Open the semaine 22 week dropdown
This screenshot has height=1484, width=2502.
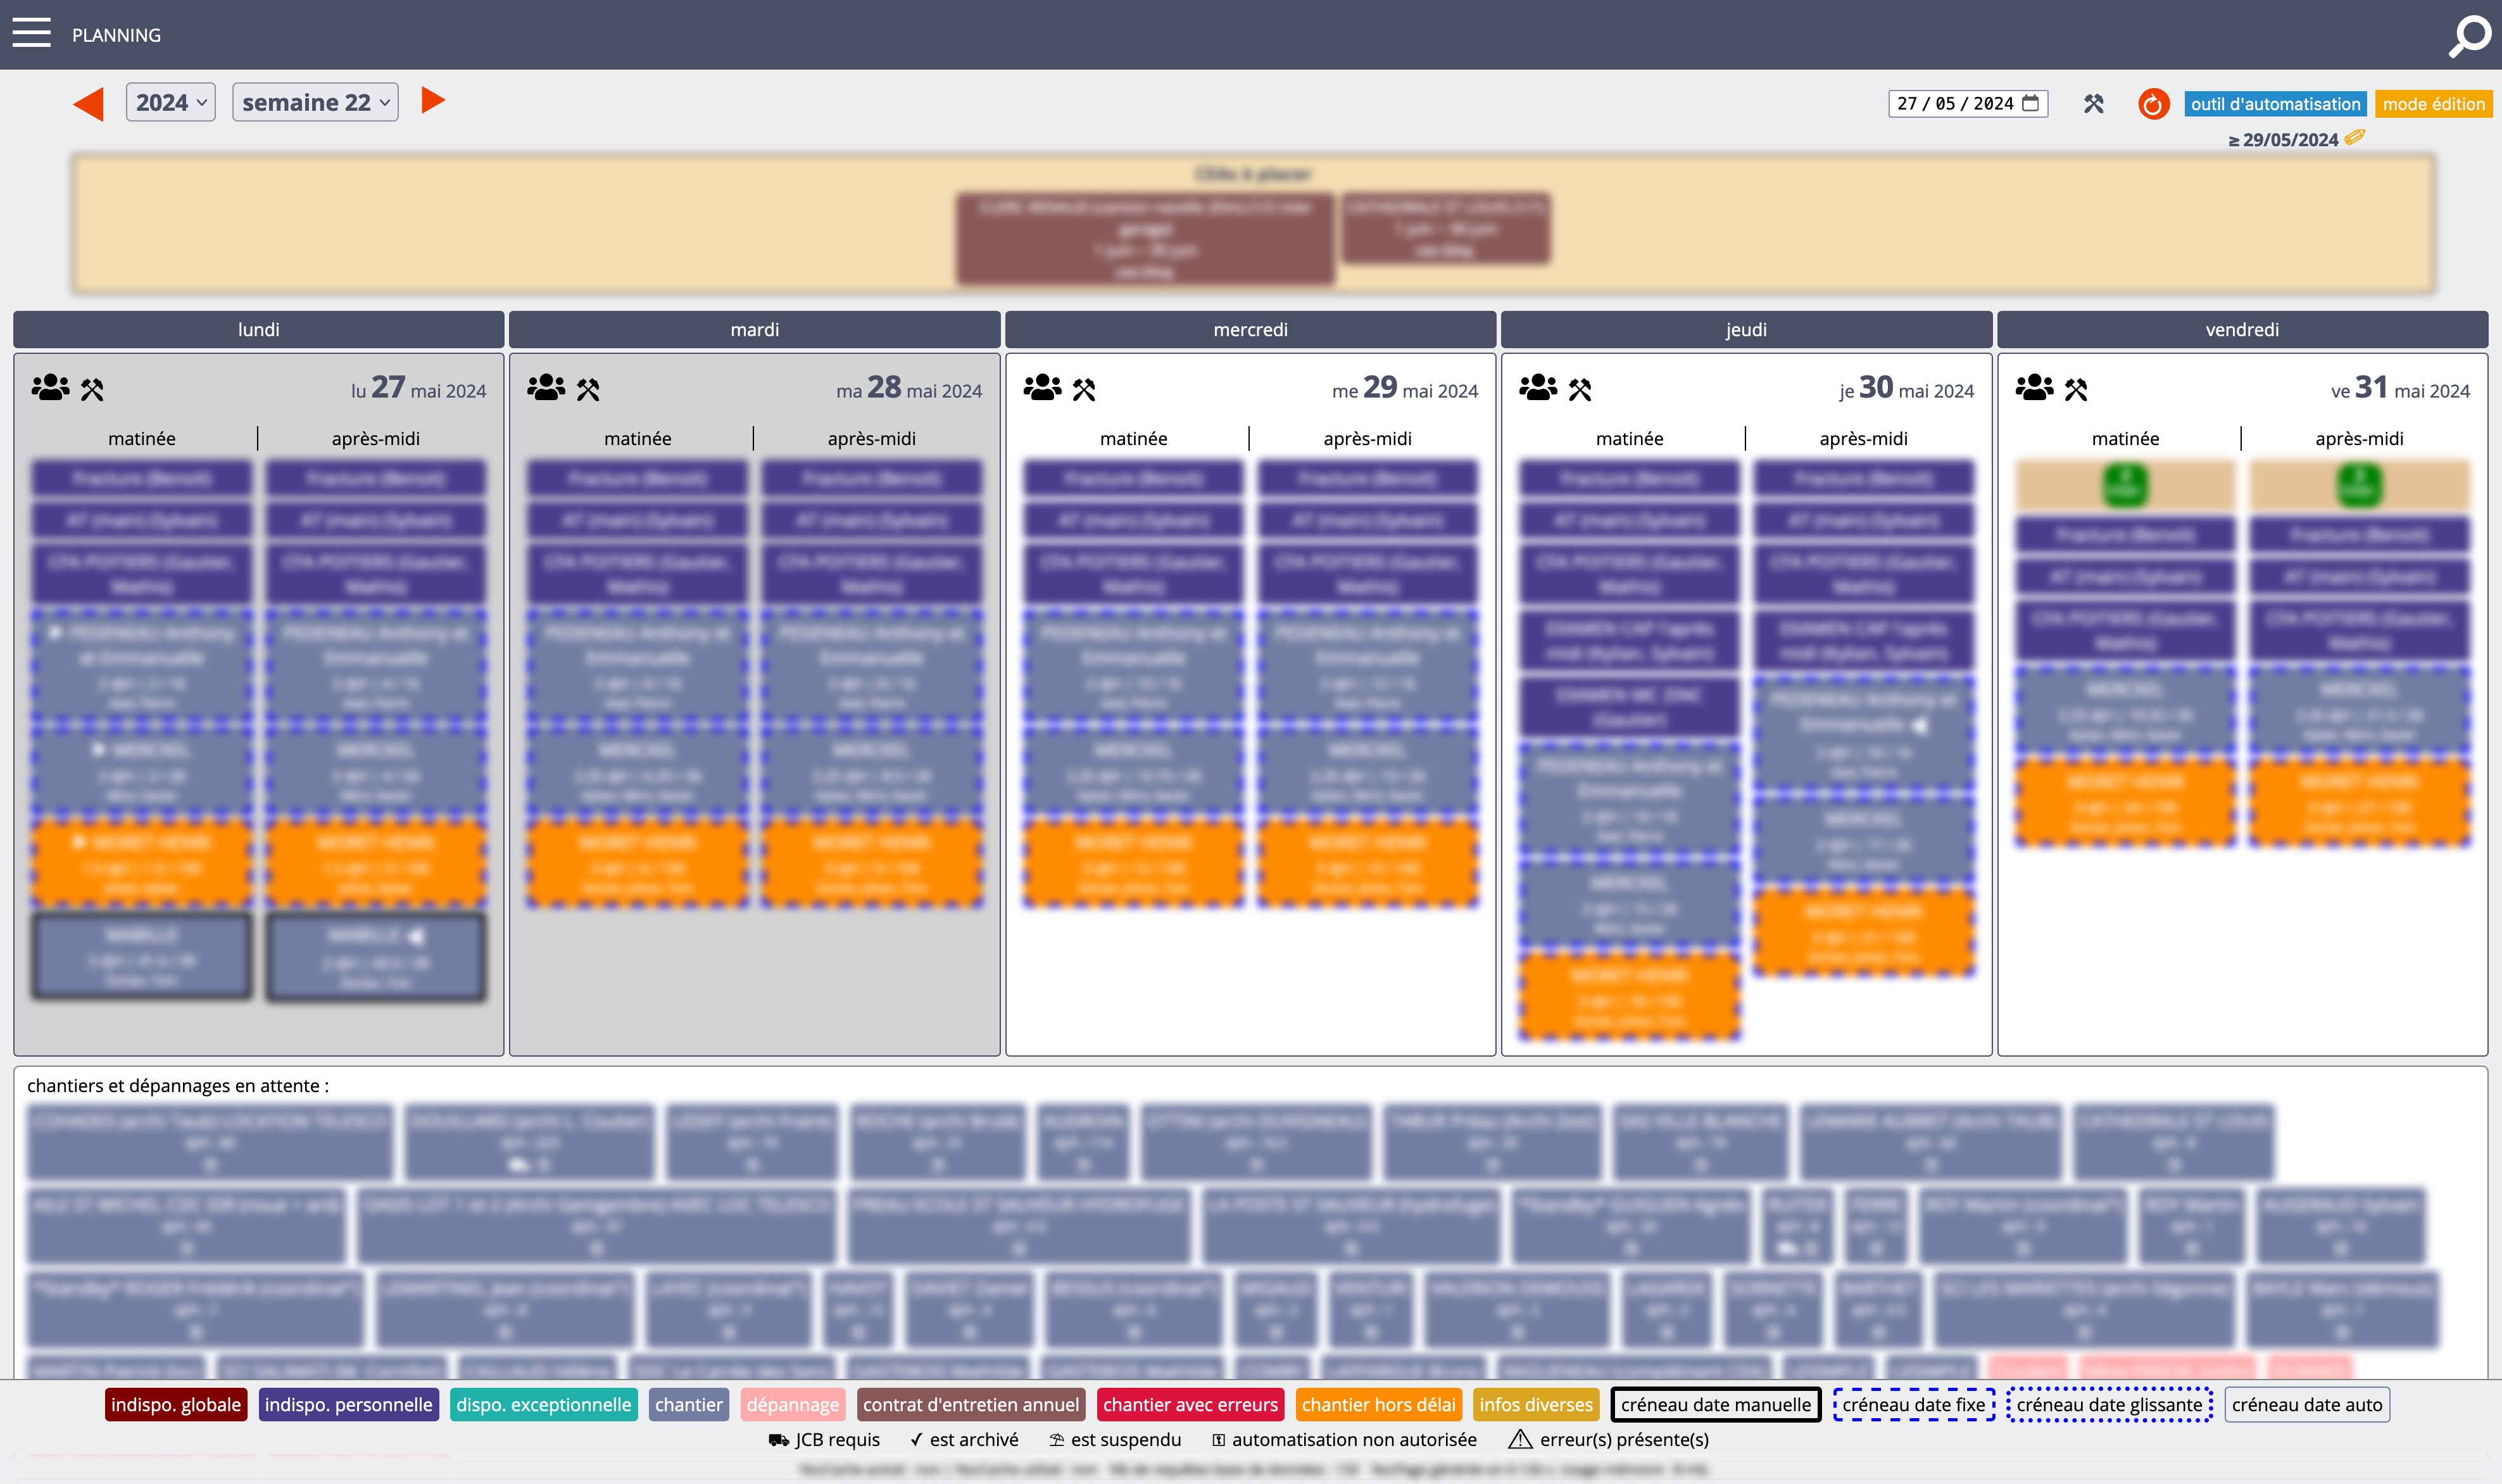[x=315, y=102]
